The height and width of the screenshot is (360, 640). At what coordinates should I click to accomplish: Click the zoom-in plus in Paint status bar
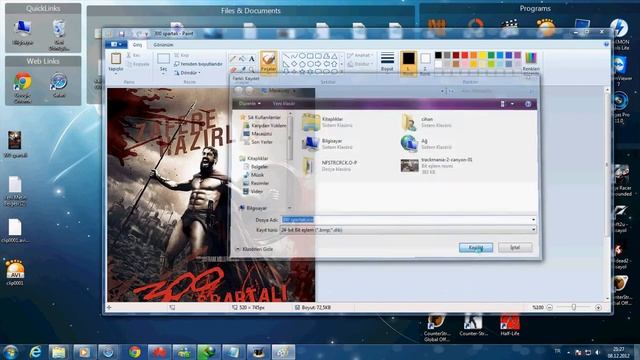click(x=598, y=307)
